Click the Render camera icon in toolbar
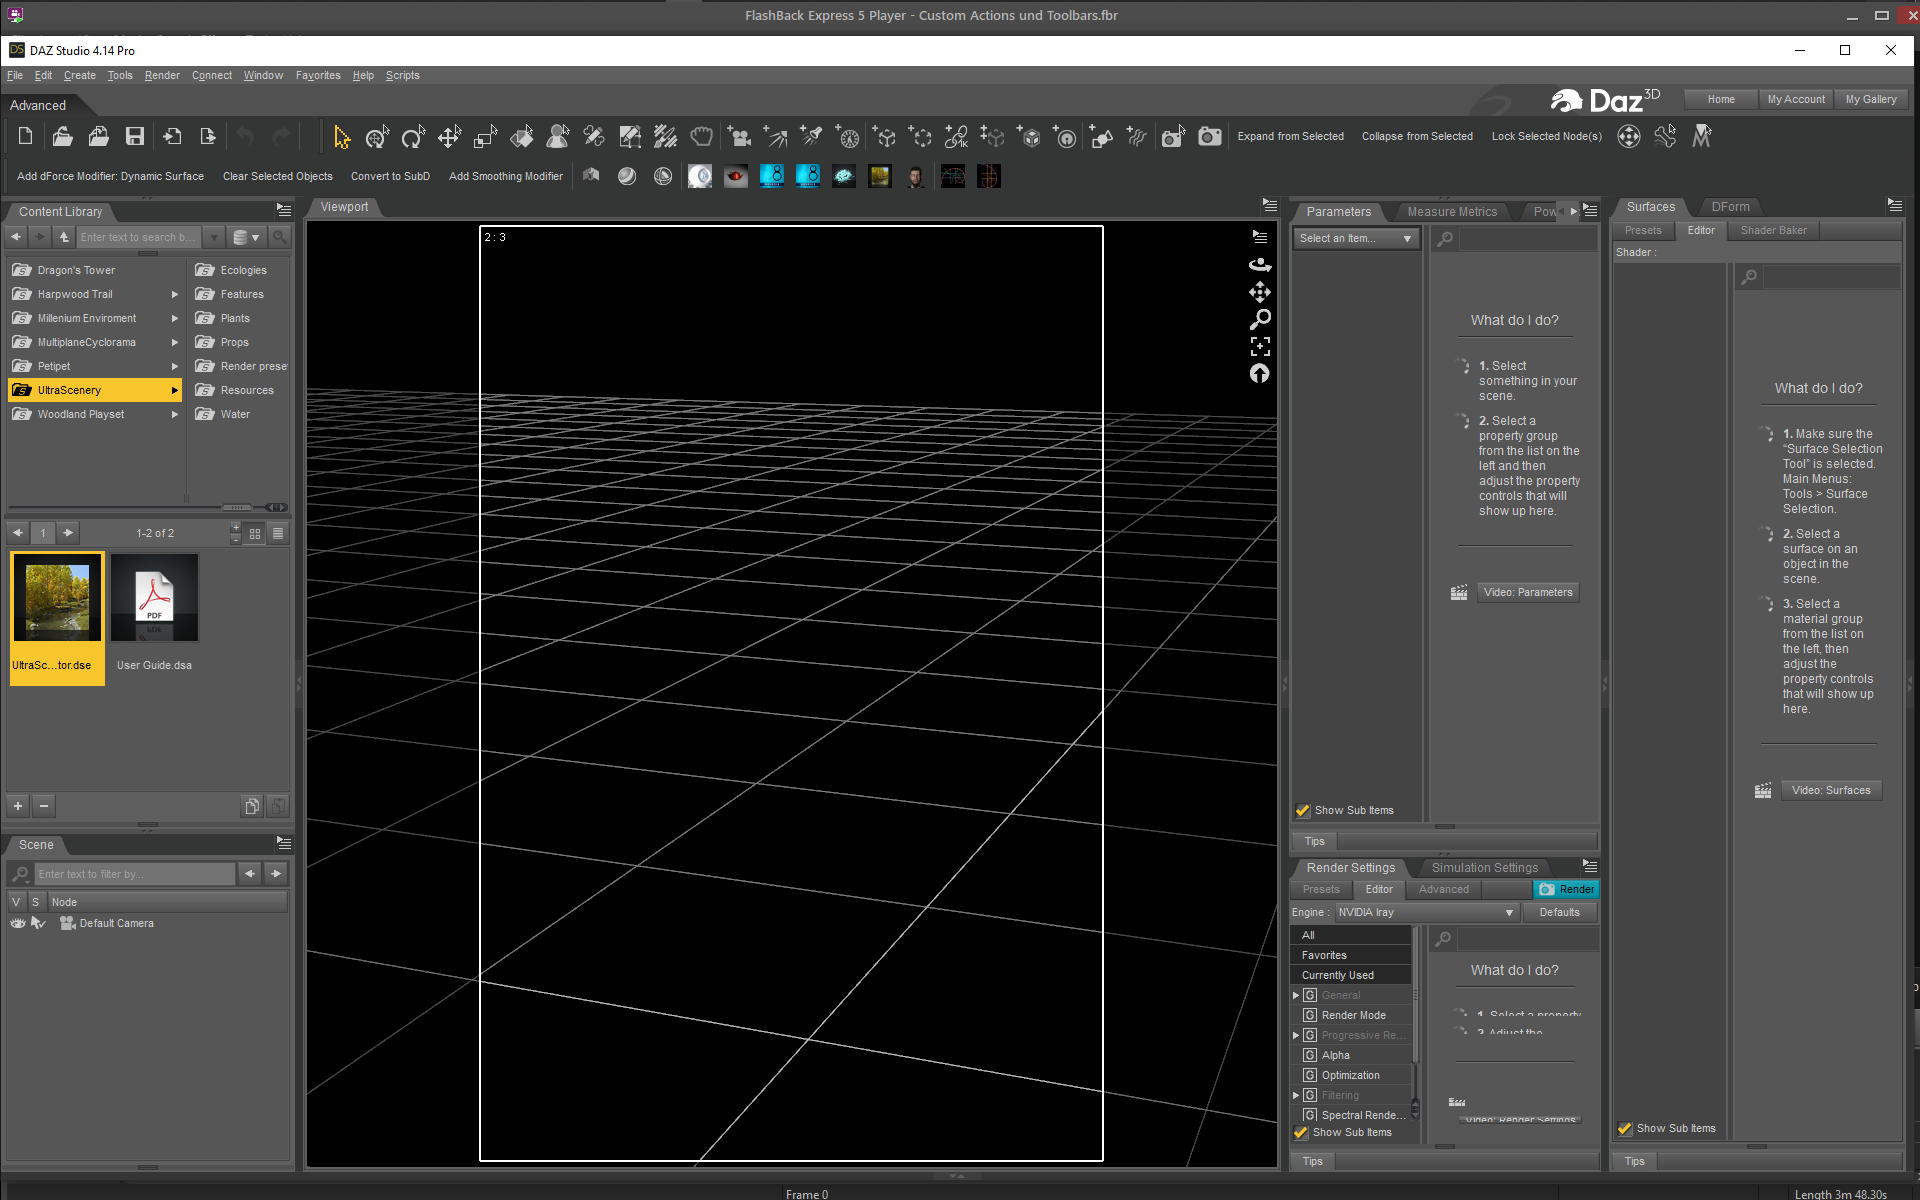 coord(1209,137)
